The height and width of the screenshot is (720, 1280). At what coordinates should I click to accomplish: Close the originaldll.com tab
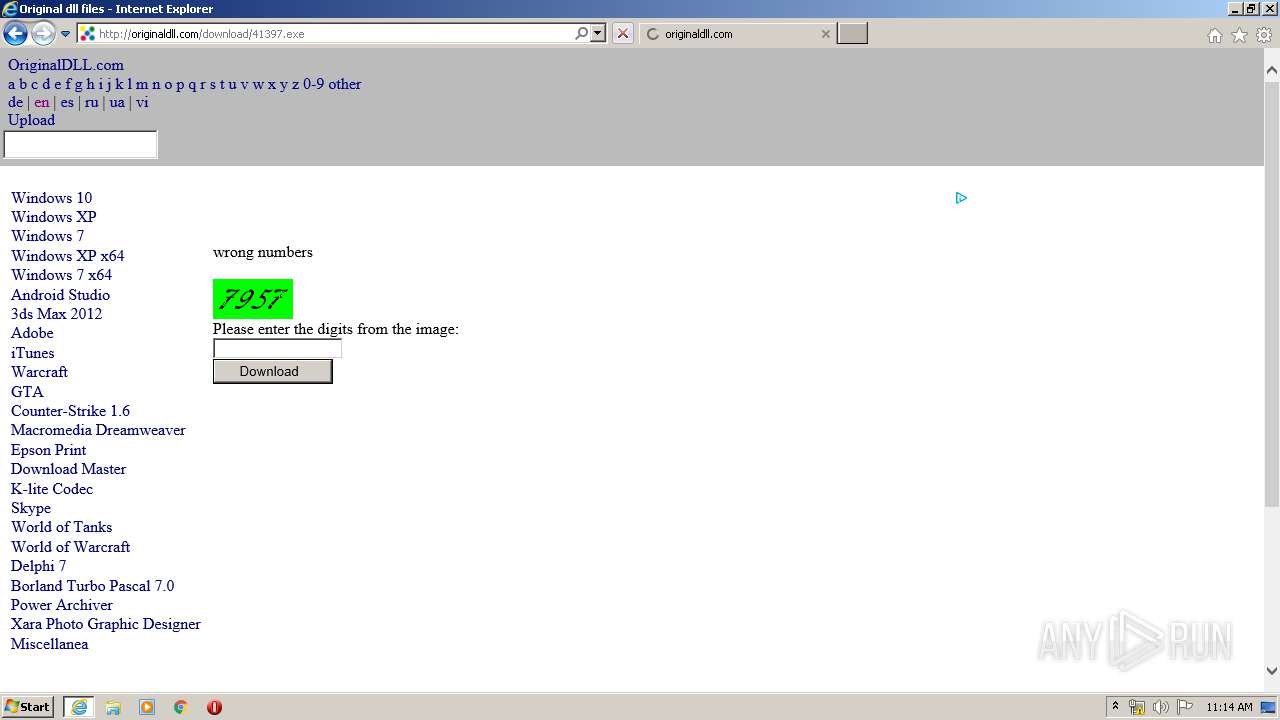(825, 34)
